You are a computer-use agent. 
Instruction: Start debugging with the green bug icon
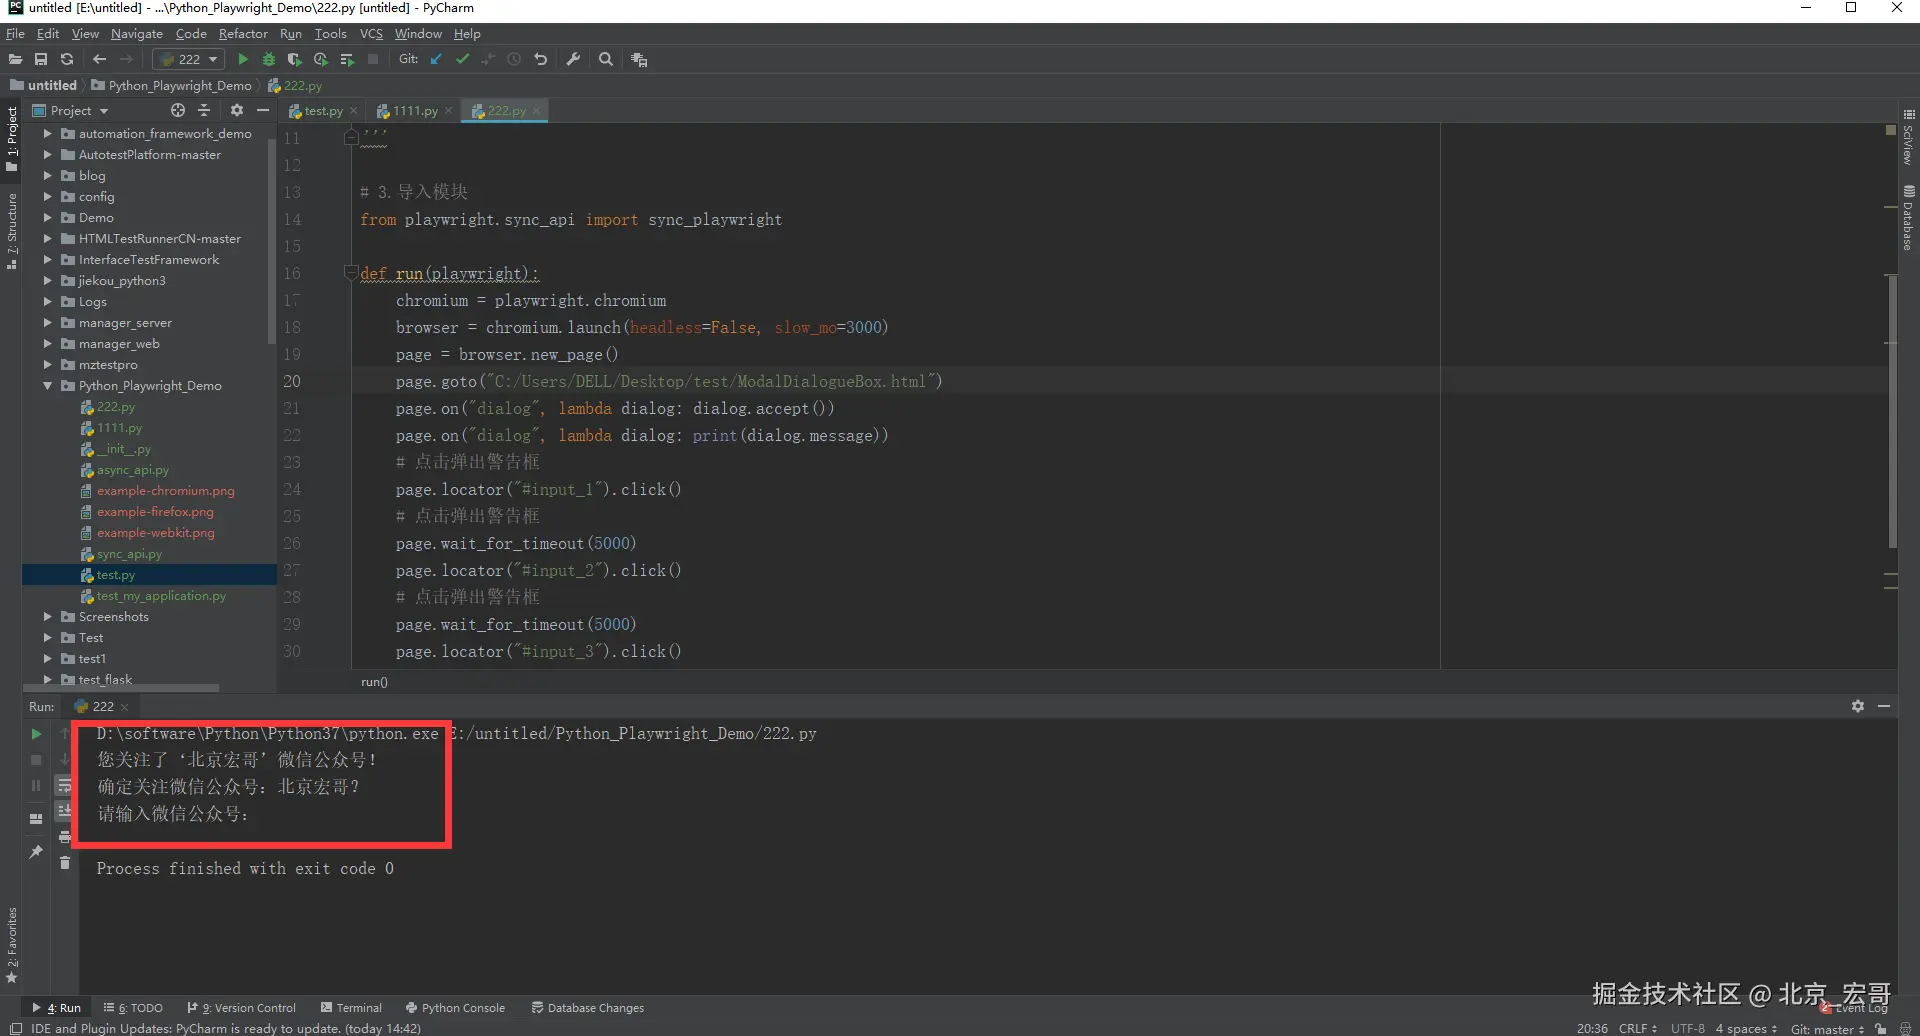(269, 59)
